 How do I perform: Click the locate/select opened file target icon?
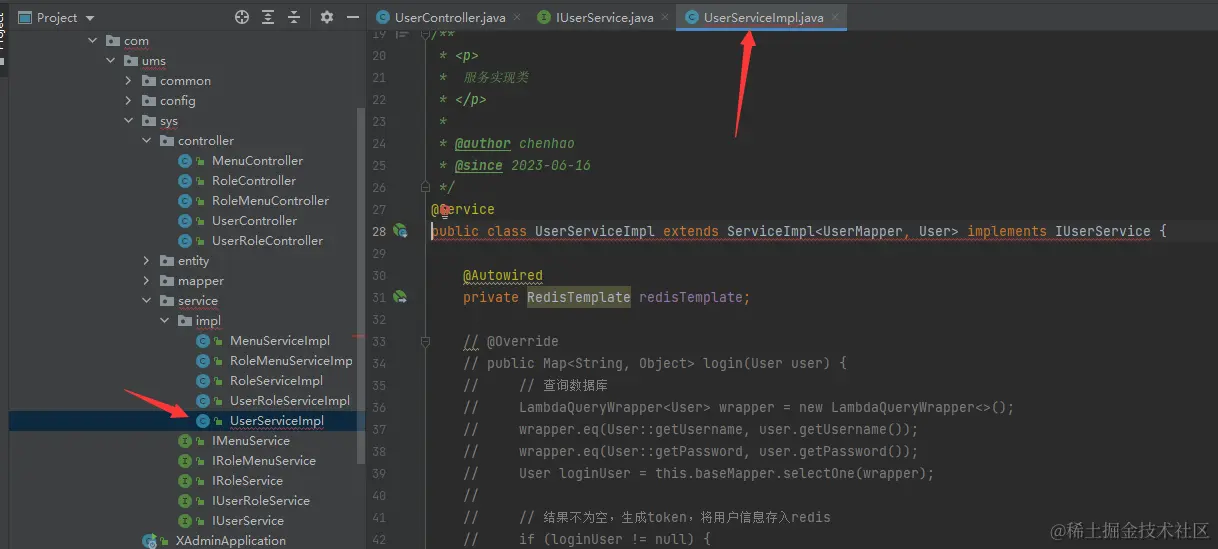point(241,17)
